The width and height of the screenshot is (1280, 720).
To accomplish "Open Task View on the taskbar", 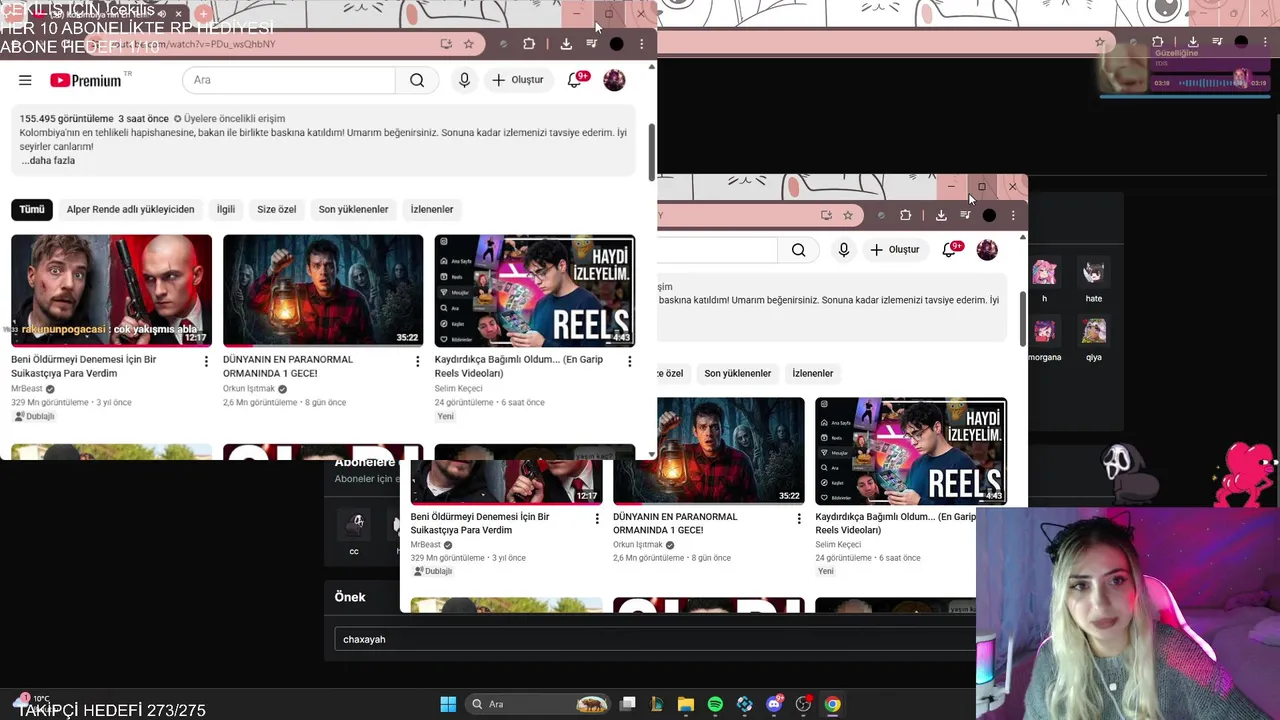I will pos(627,704).
